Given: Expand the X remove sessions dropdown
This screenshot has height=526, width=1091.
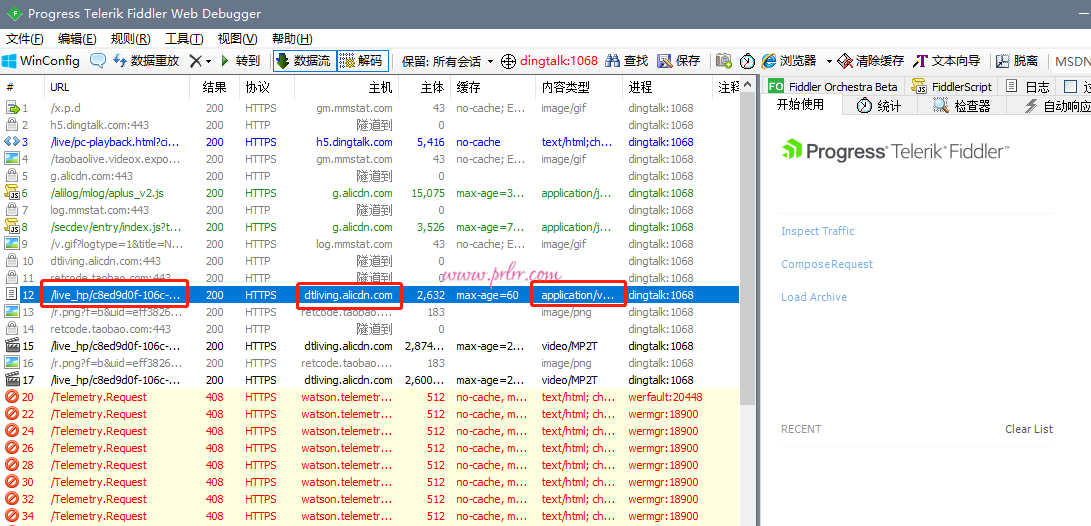Looking at the screenshot, I should click(x=207, y=61).
